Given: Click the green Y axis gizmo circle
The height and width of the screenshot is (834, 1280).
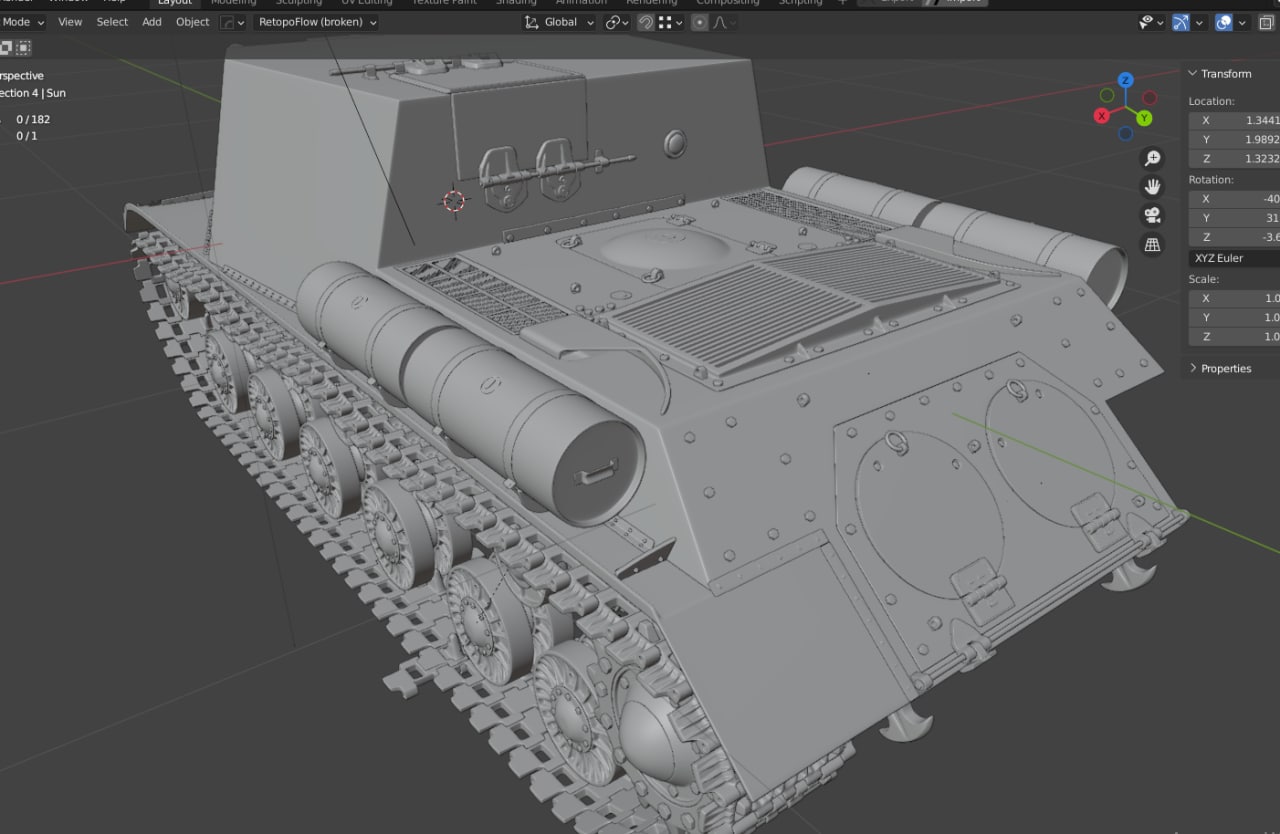Looking at the screenshot, I should (x=1145, y=118).
